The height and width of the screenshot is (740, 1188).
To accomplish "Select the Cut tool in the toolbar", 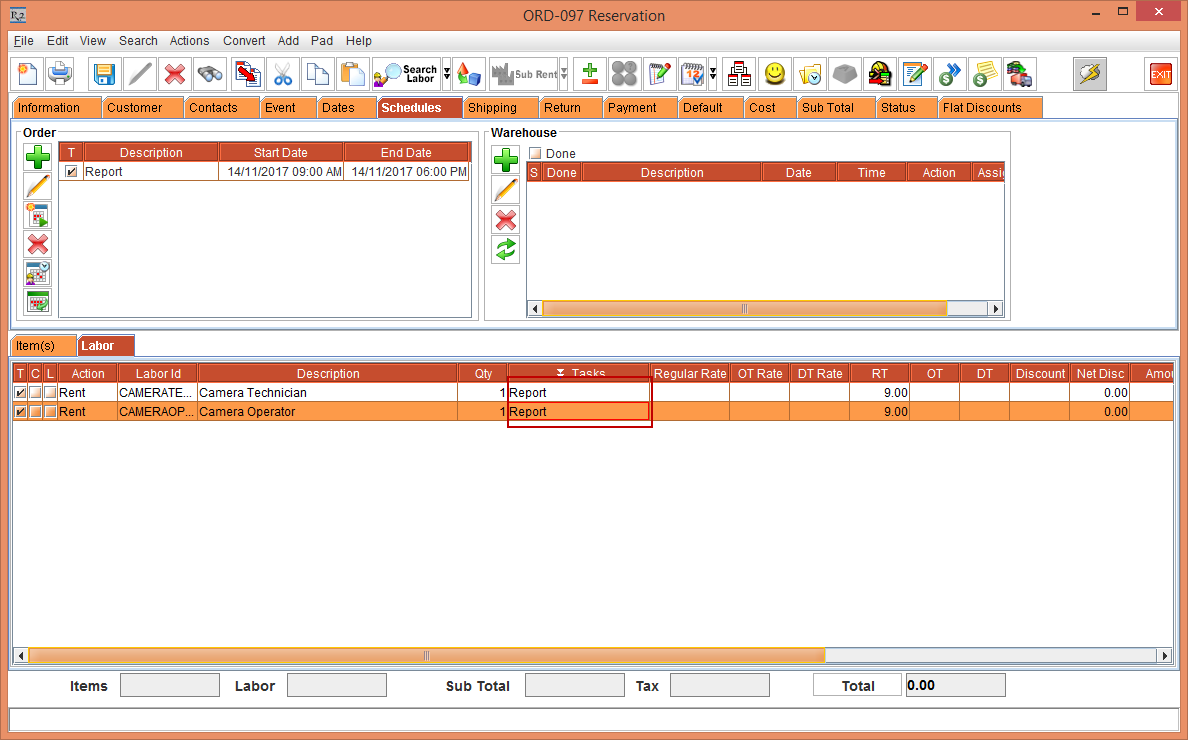I will [x=283, y=74].
